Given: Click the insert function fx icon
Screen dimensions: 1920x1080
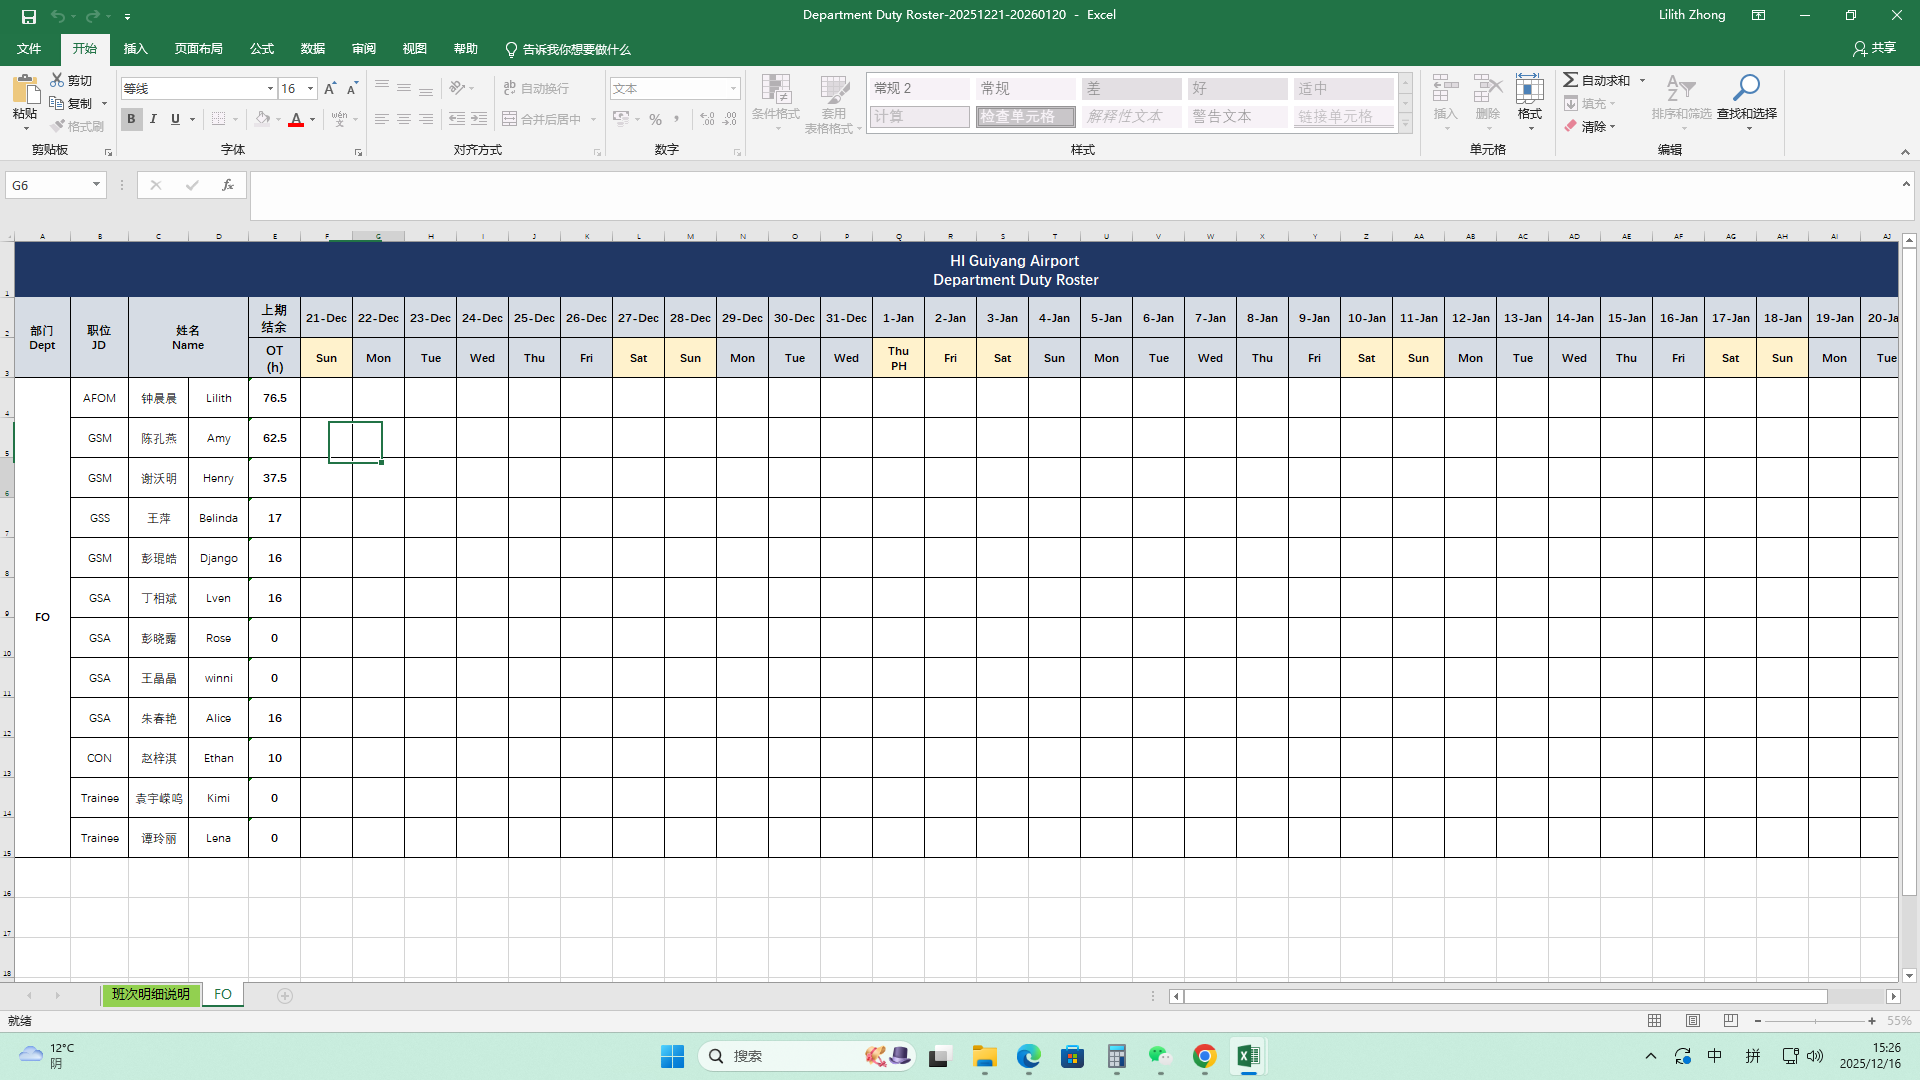Looking at the screenshot, I should tap(228, 185).
